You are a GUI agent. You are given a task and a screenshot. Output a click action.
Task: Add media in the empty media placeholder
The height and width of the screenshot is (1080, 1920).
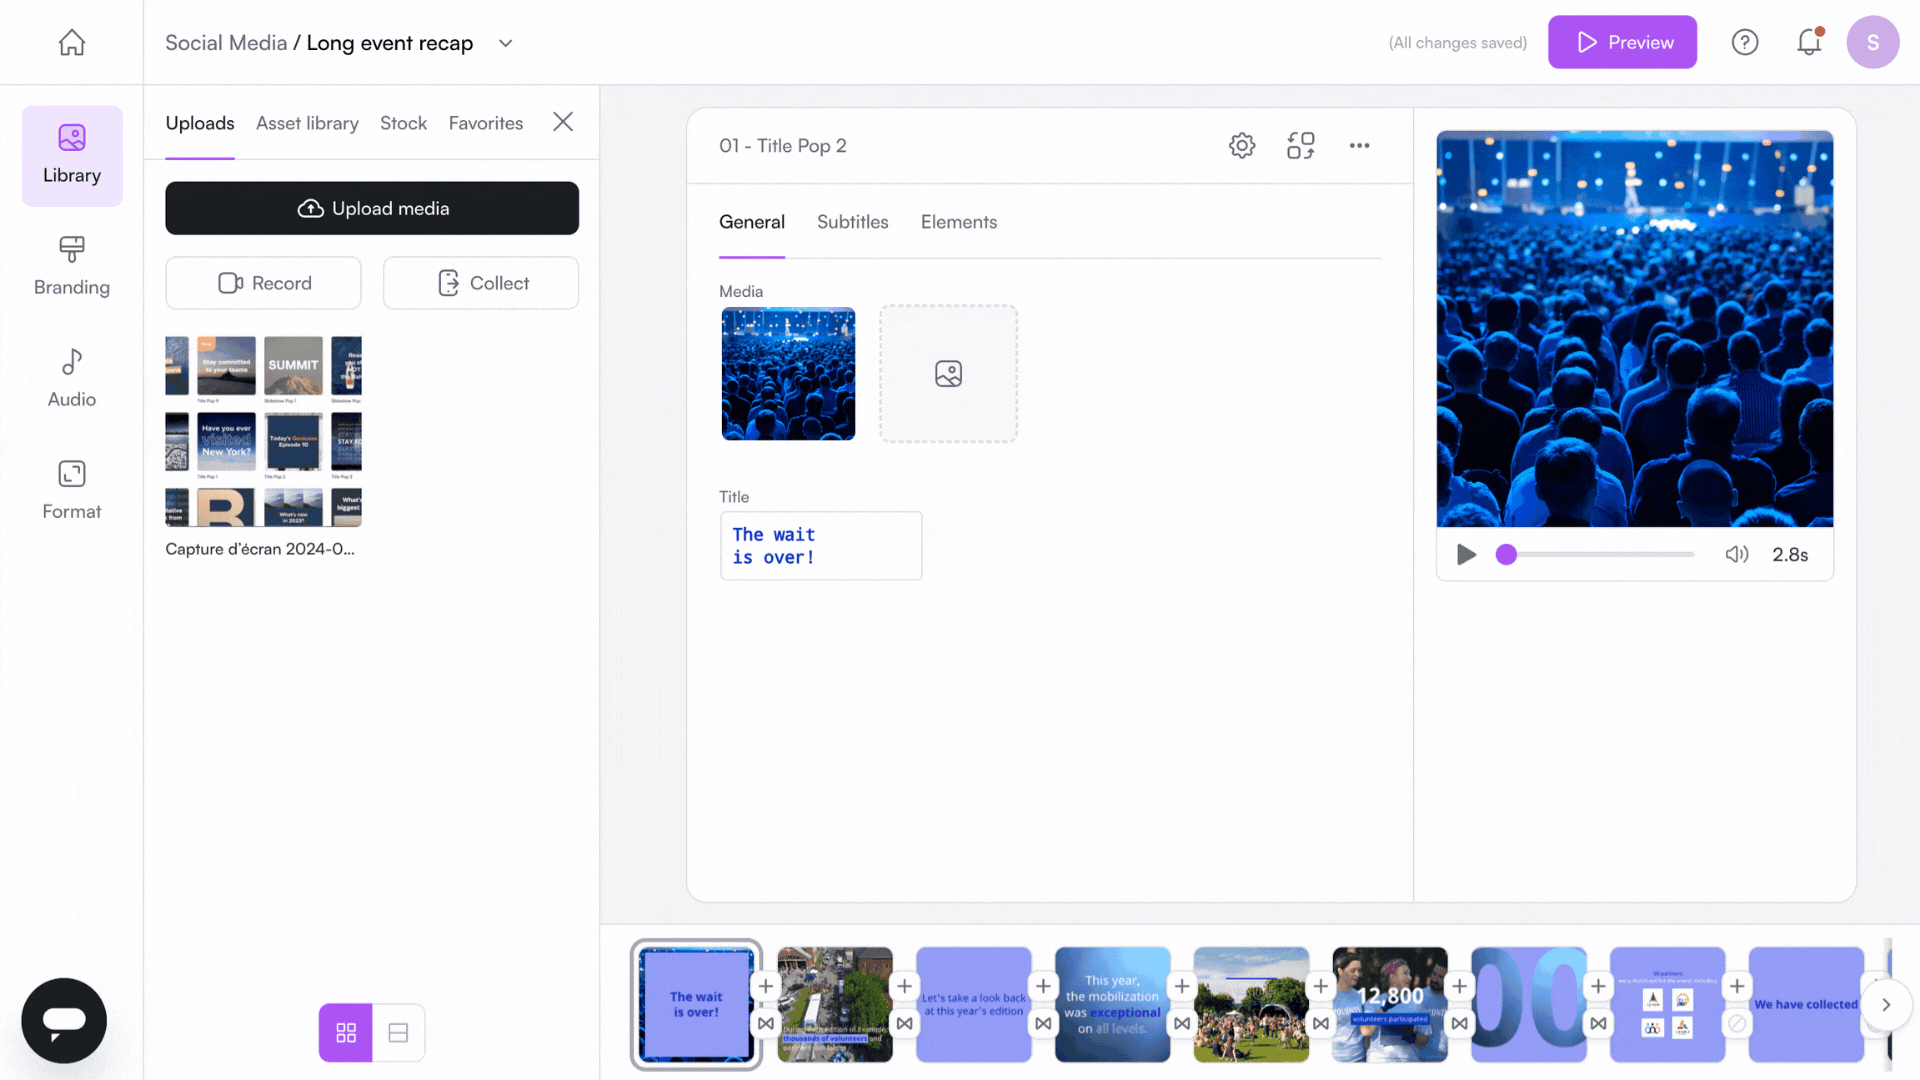948,373
